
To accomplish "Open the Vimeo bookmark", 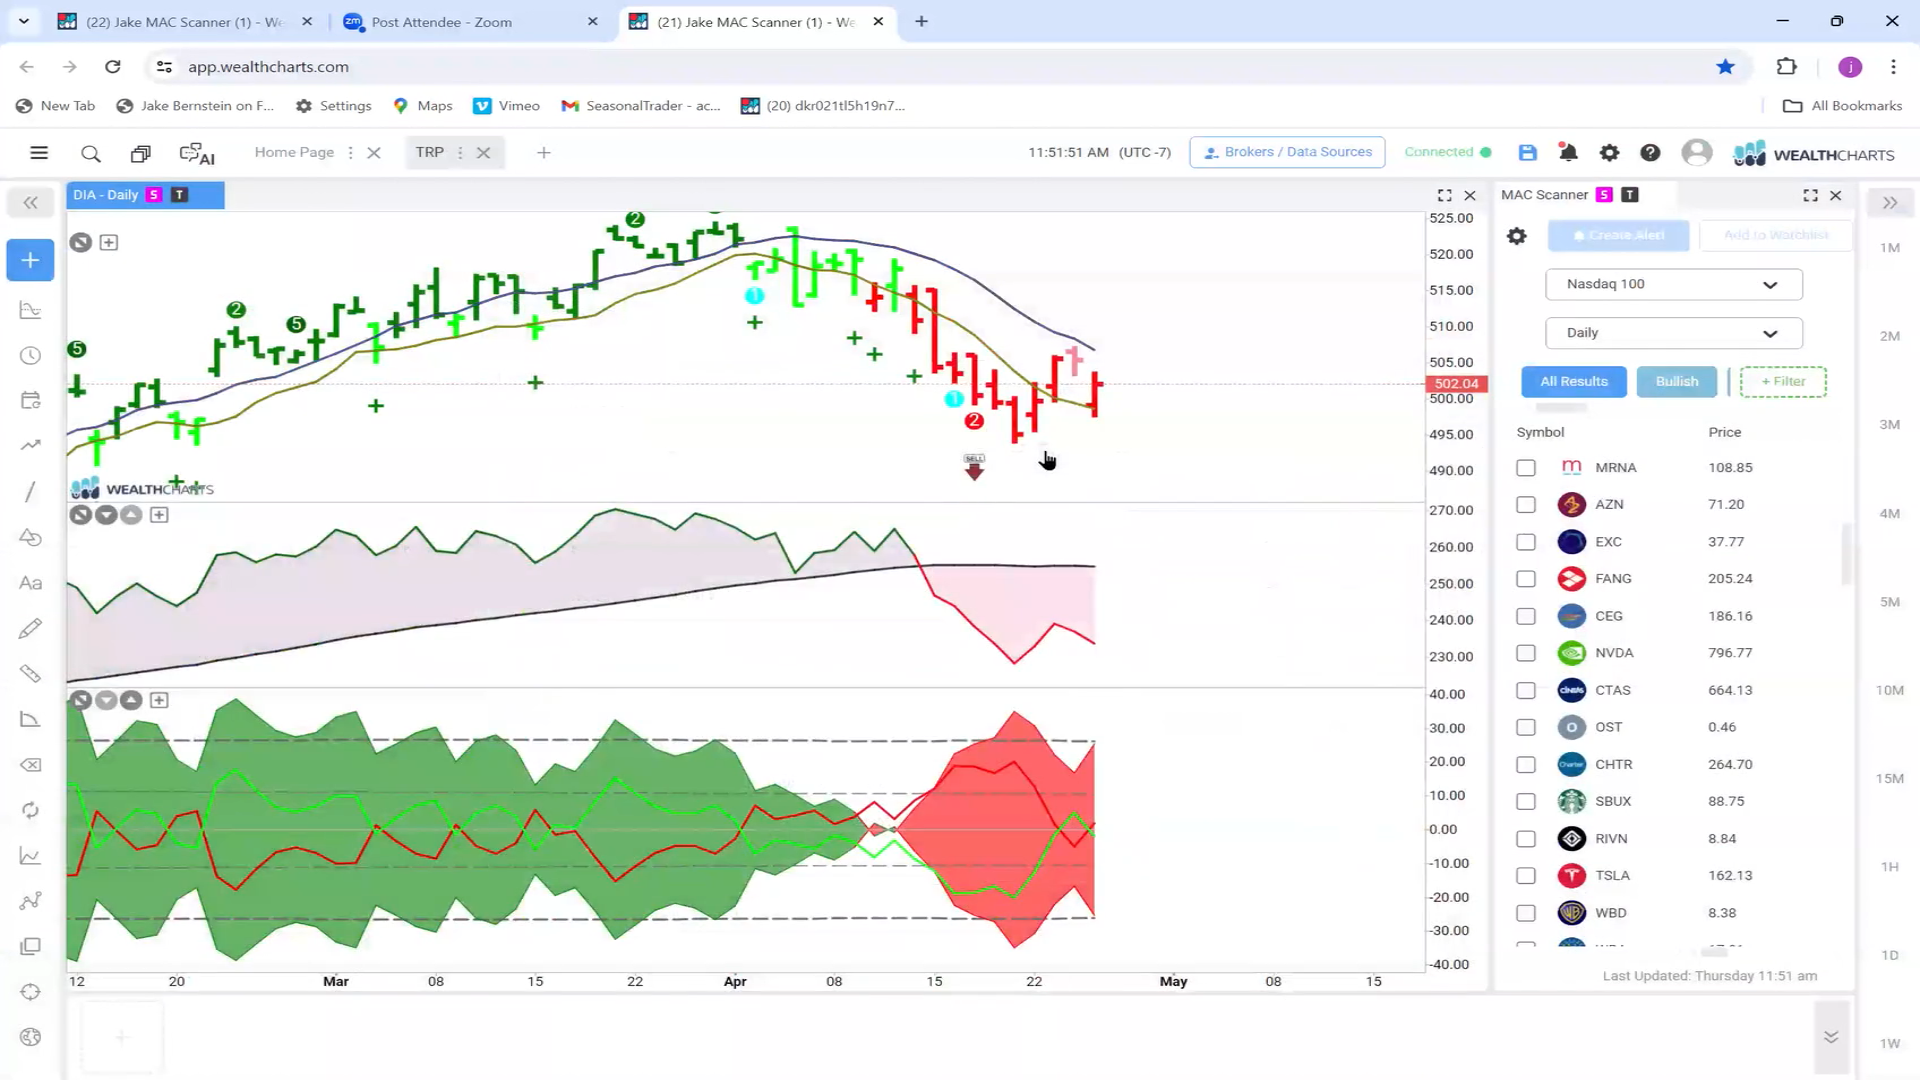I will [506, 106].
